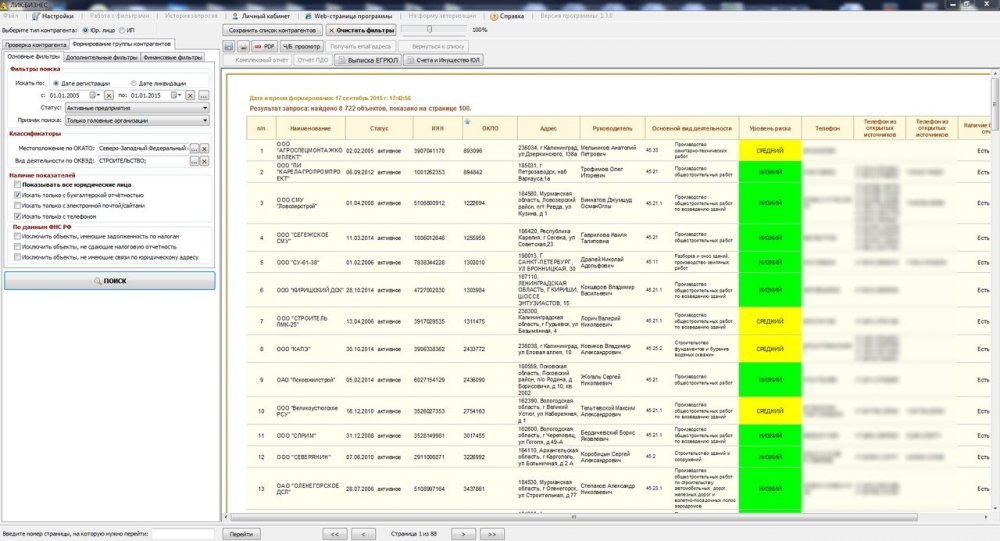Clear the start date with its X button
Image resolution: width=1000 pixels, height=541 pixels.
[x=109, y=95]
